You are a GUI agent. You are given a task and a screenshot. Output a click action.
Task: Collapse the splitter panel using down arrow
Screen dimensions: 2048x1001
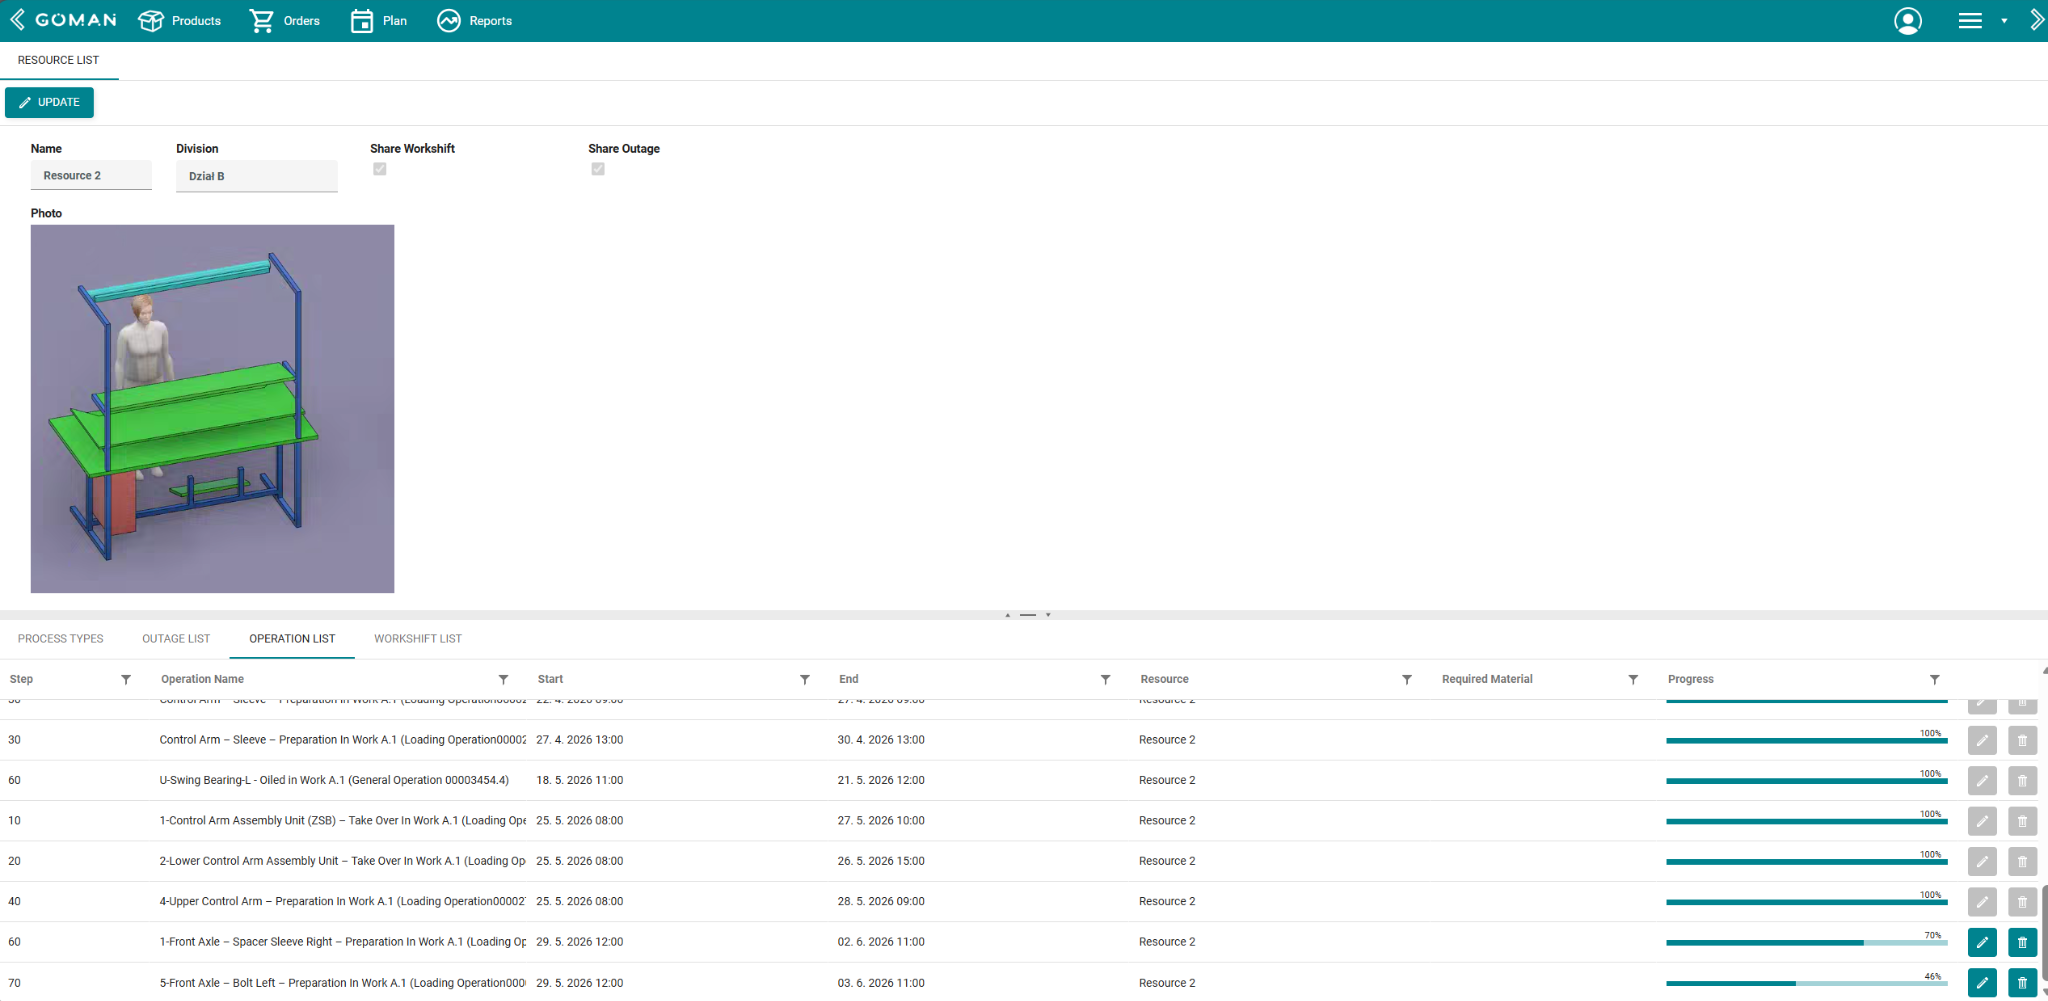[1048, 615]
